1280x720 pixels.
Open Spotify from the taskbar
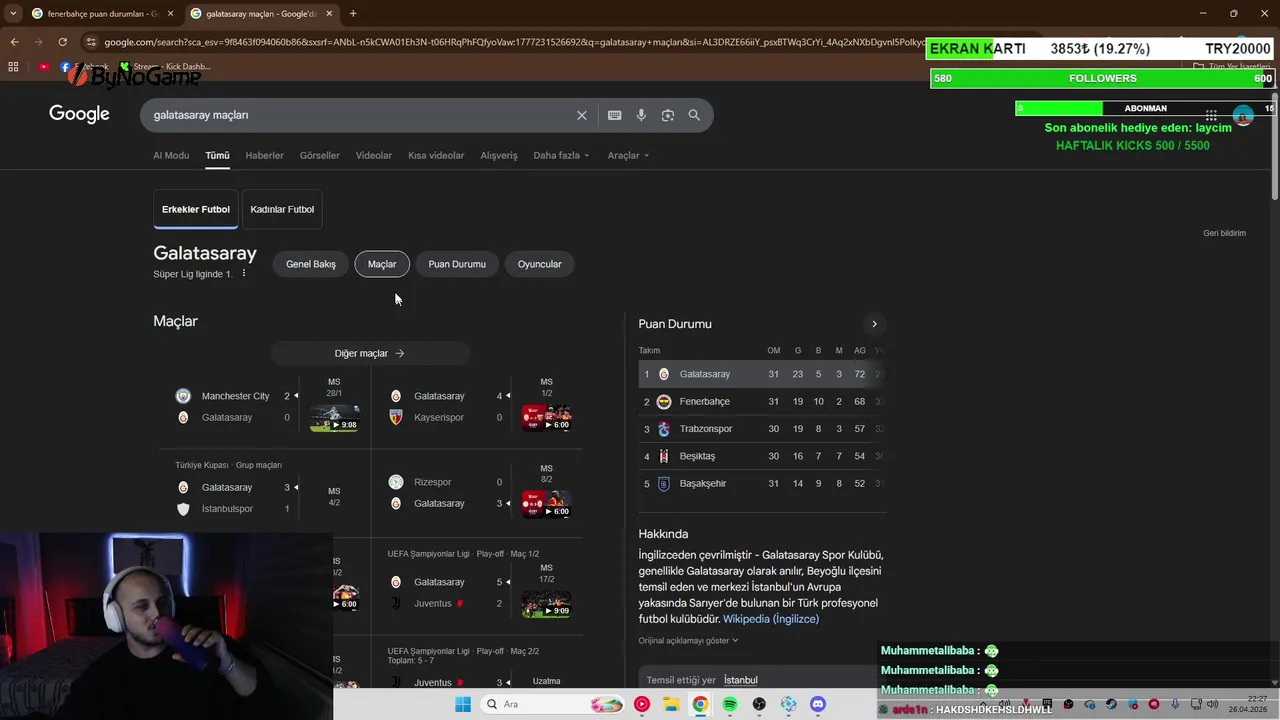point(730,704)
